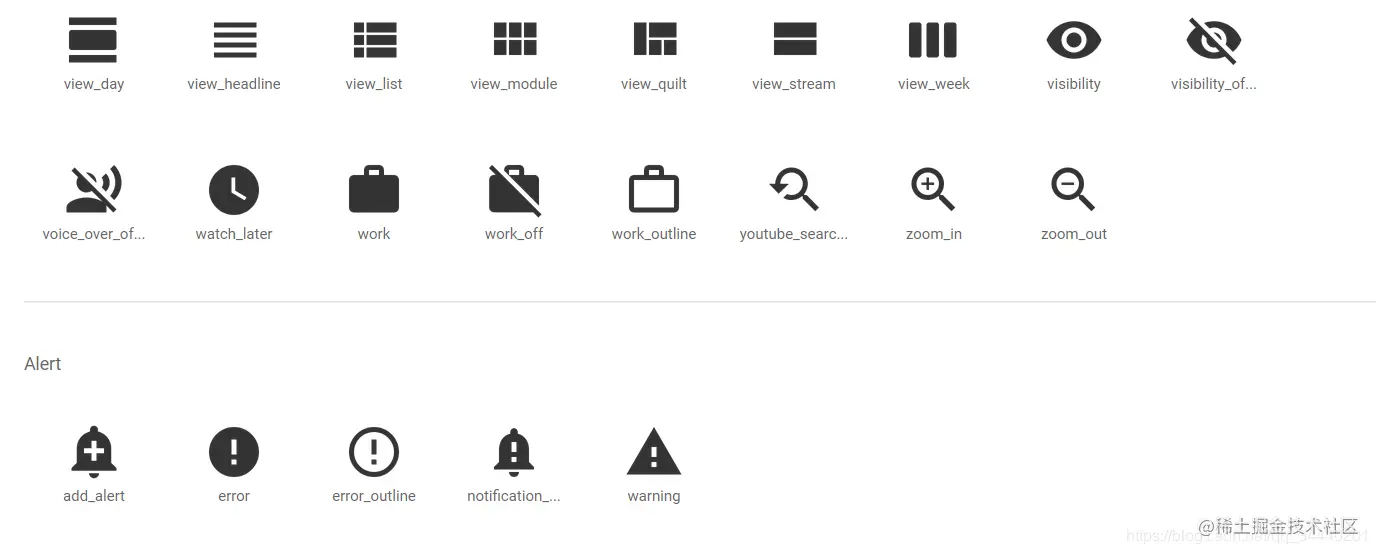Select the view_quilt icon
1376x554 pixels.
[x=655, y=39]
